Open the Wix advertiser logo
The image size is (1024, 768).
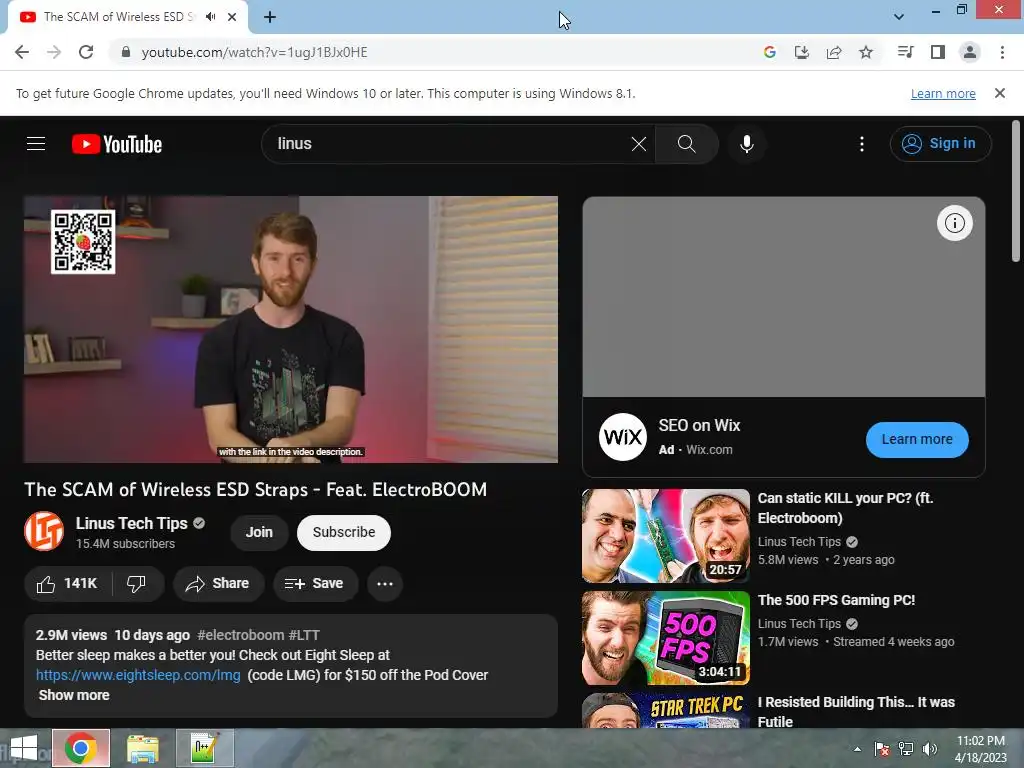point(622,437)
